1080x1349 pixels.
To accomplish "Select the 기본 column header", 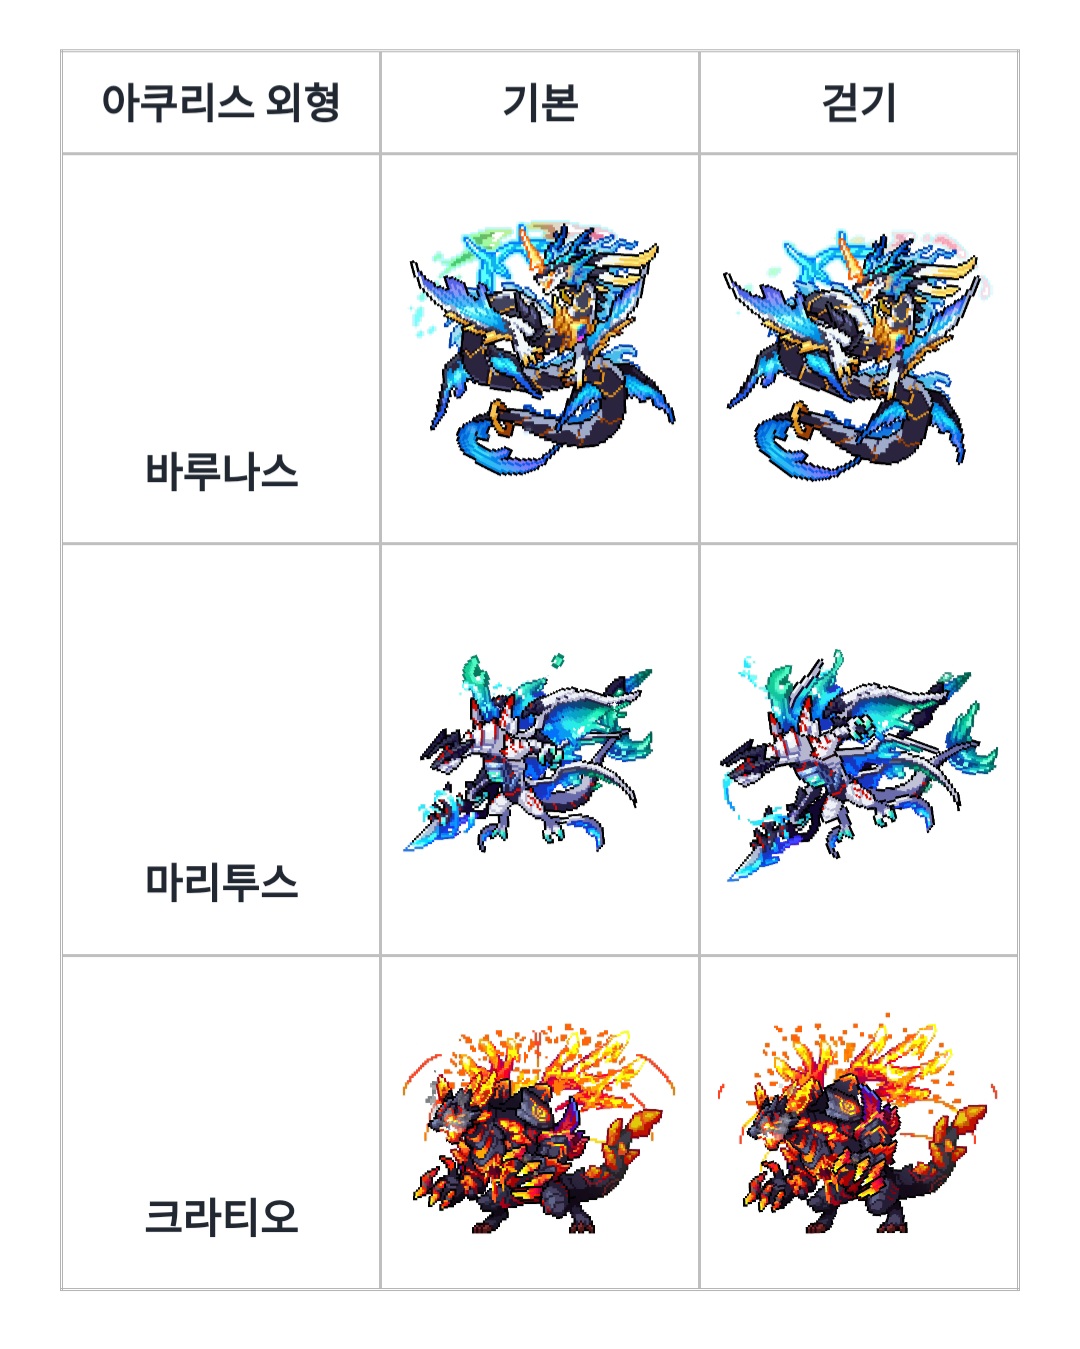I will [x=540, y=102].
